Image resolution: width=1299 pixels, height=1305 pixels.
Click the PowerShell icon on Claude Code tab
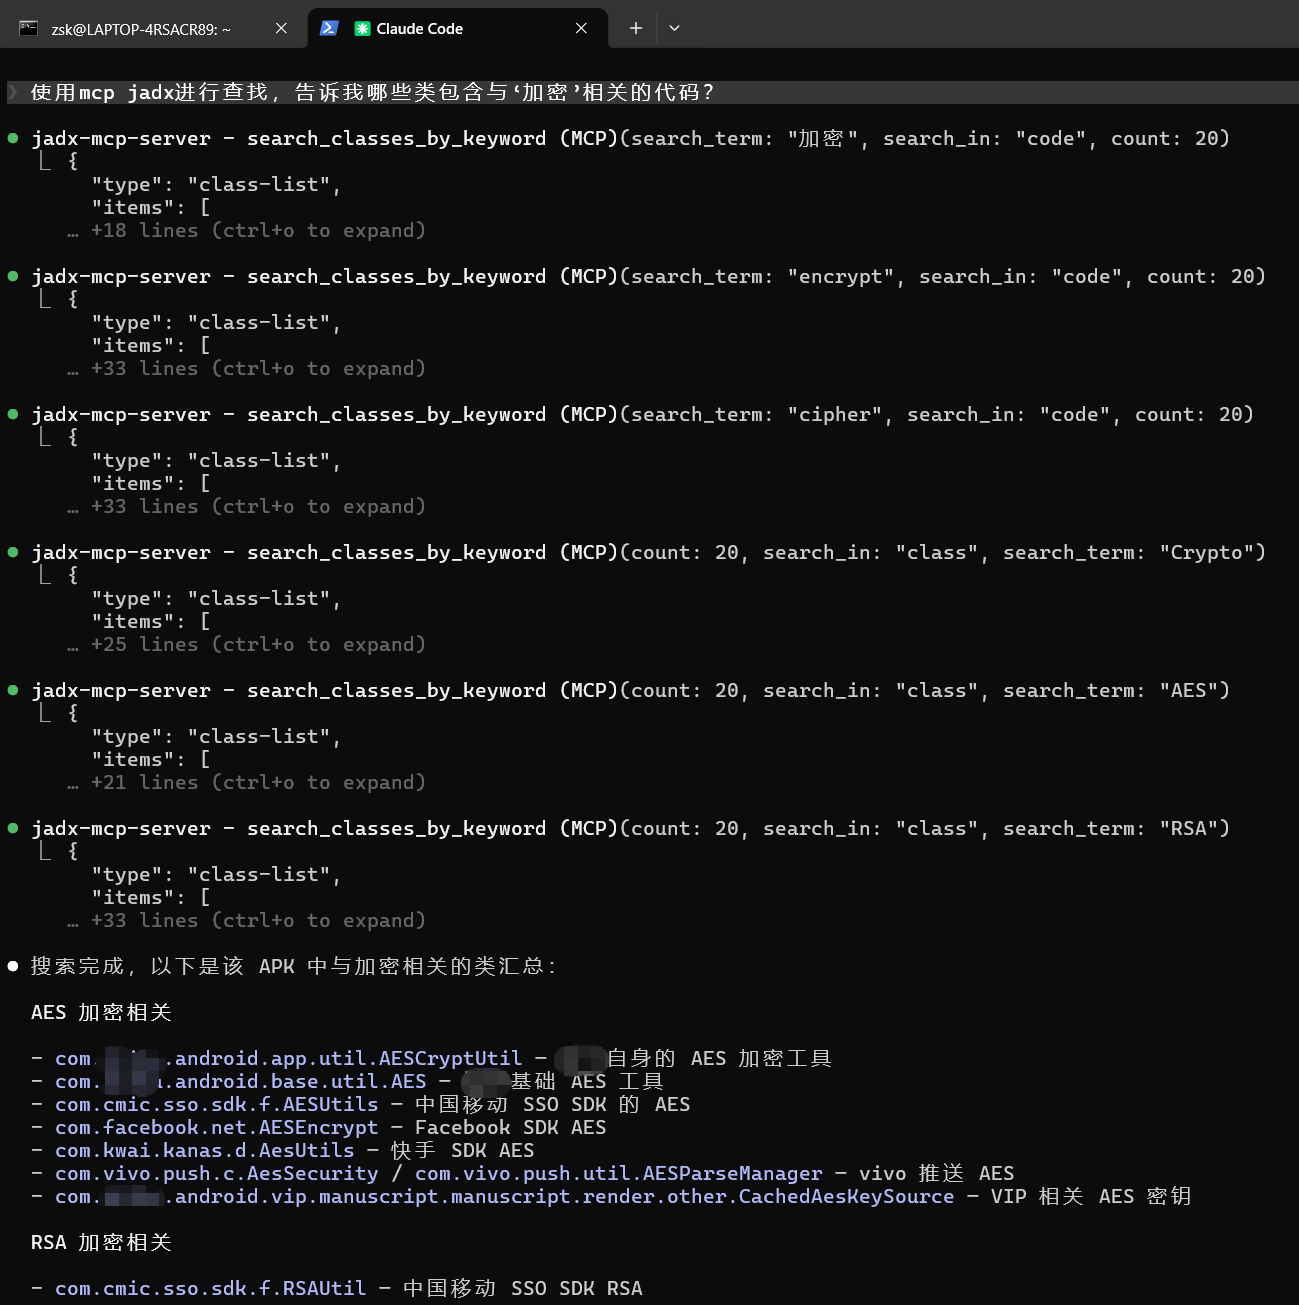(329, 28)
